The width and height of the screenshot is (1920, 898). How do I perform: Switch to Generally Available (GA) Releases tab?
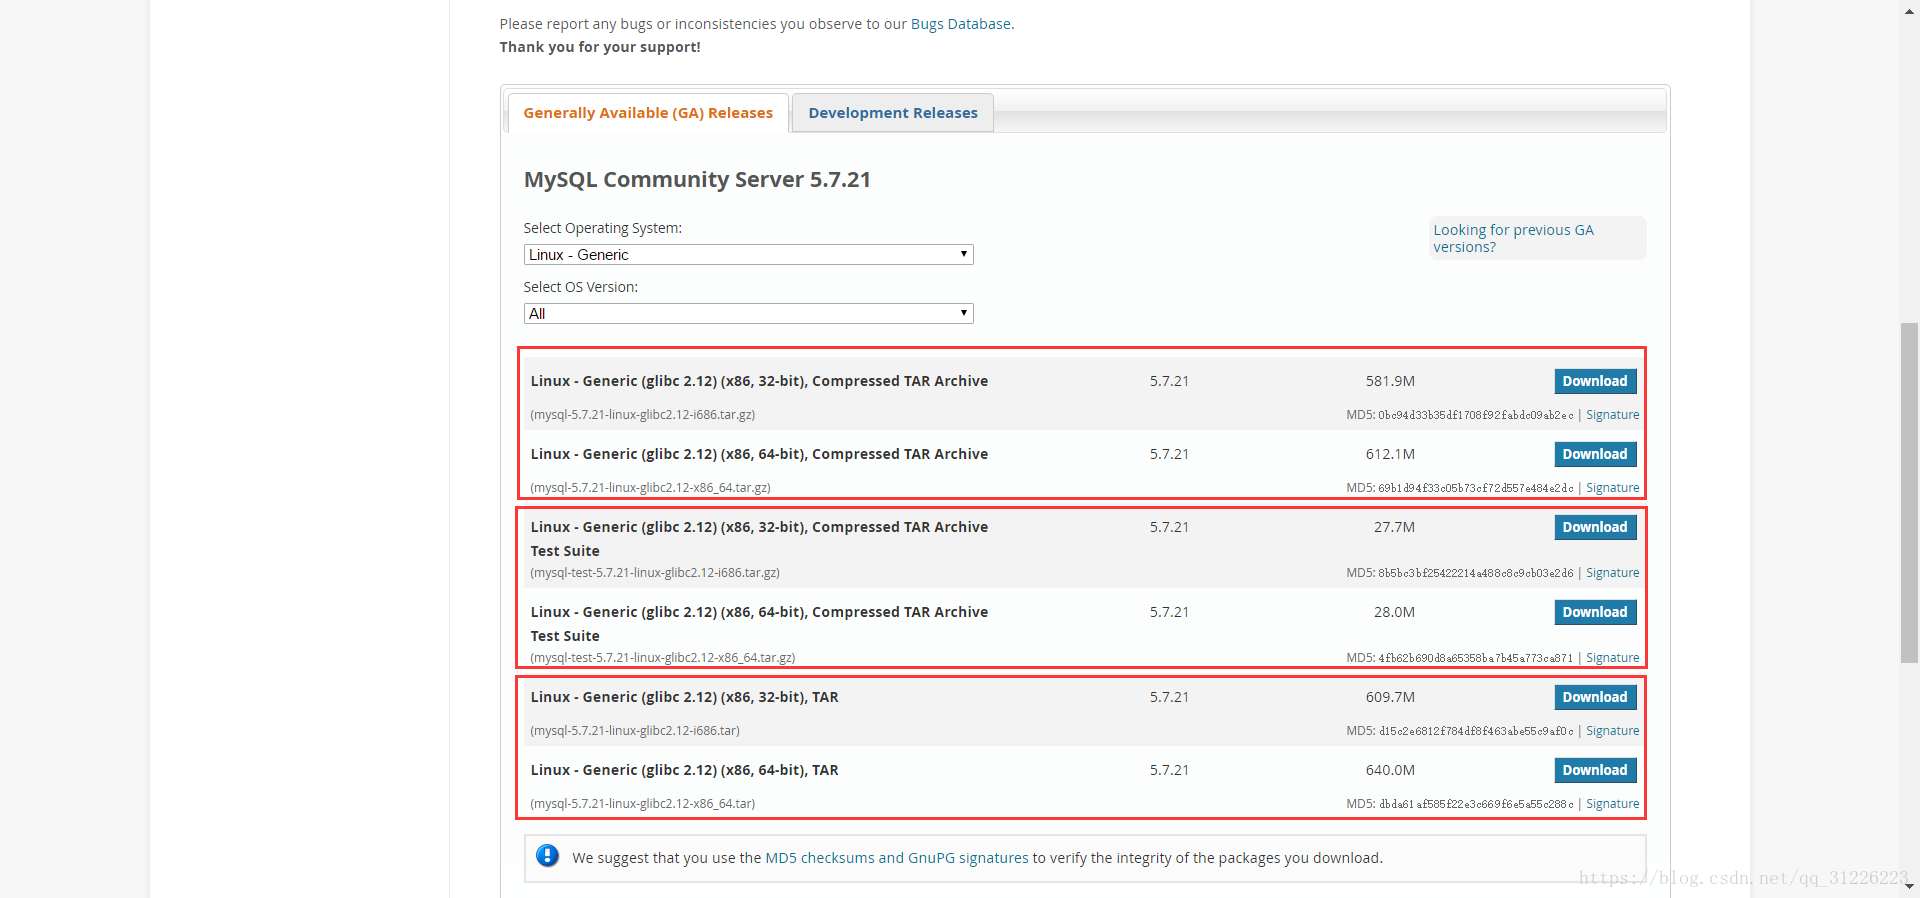tap(648, 113)
